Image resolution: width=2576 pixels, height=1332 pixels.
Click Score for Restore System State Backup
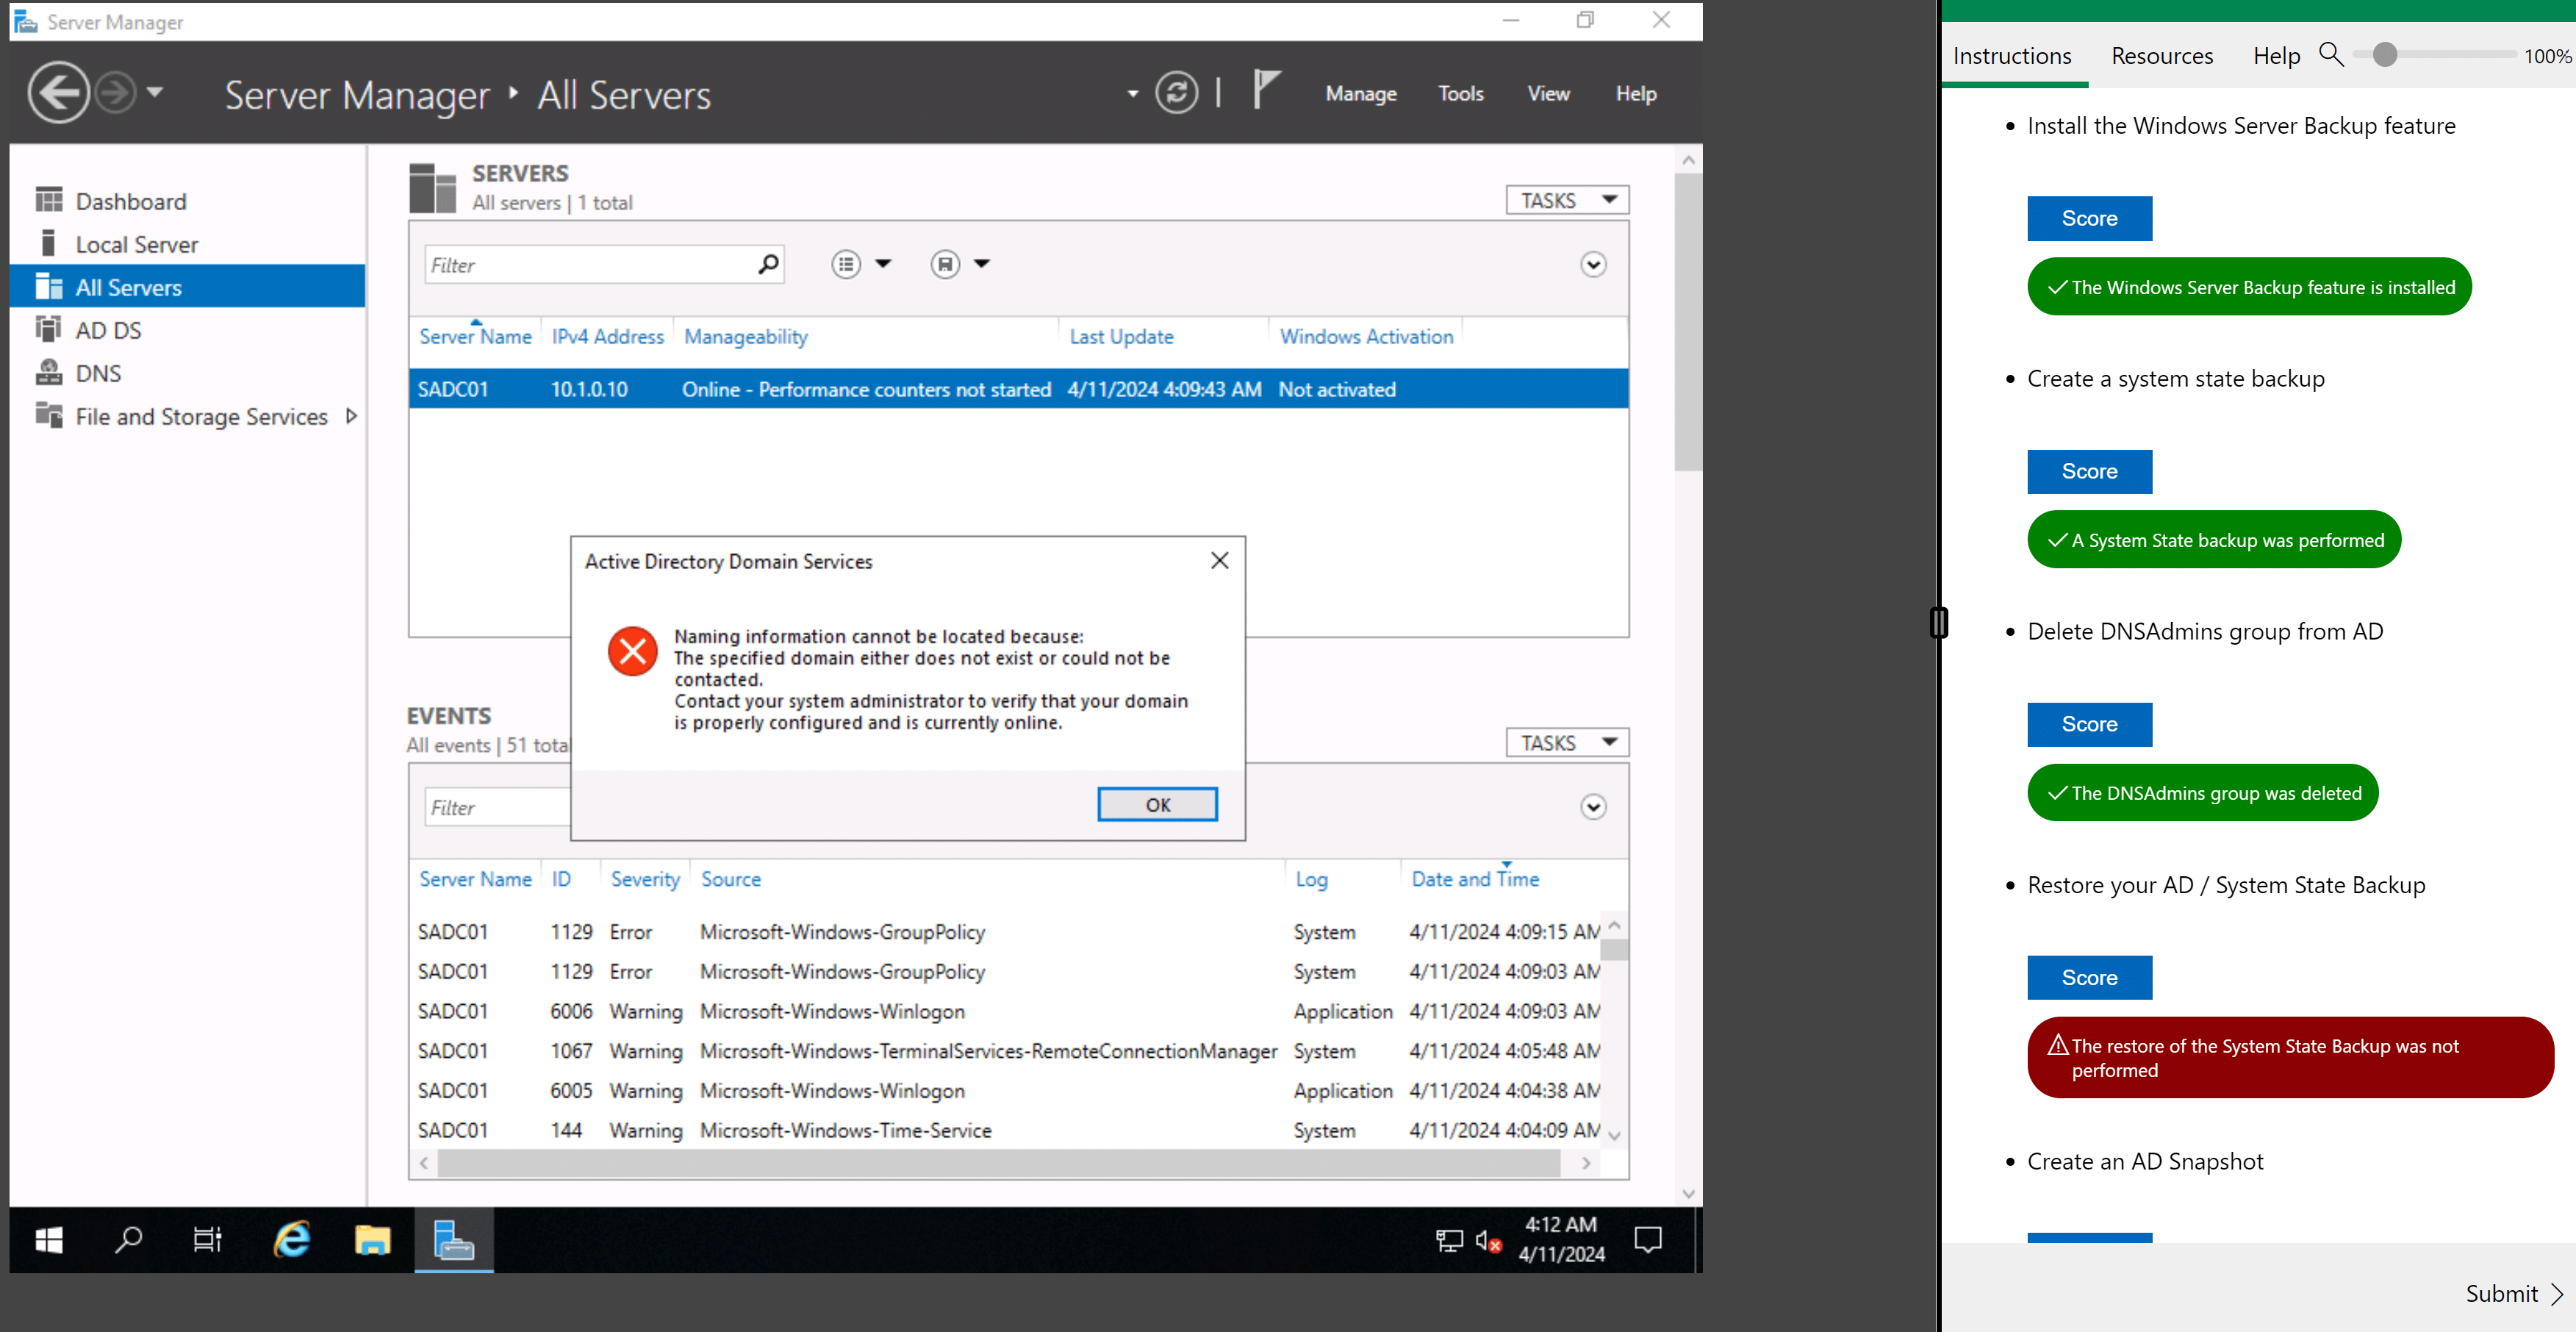[x=2089, y=977]
